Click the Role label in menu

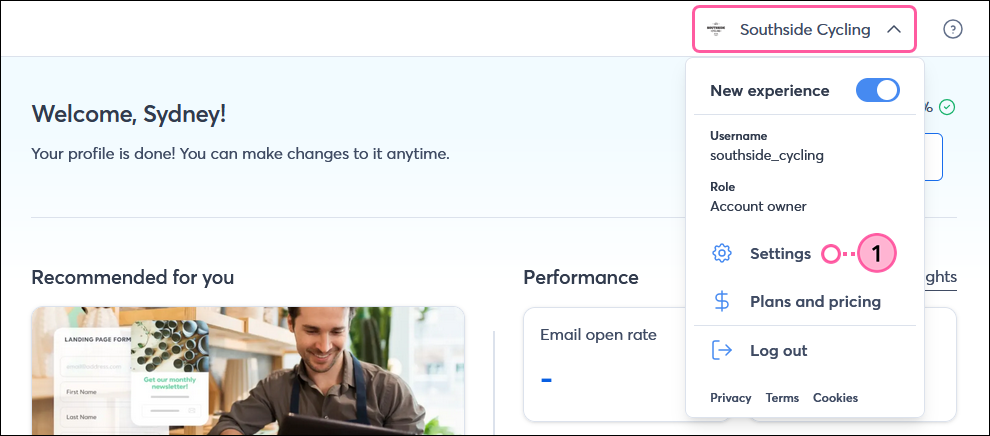[723, 187]
